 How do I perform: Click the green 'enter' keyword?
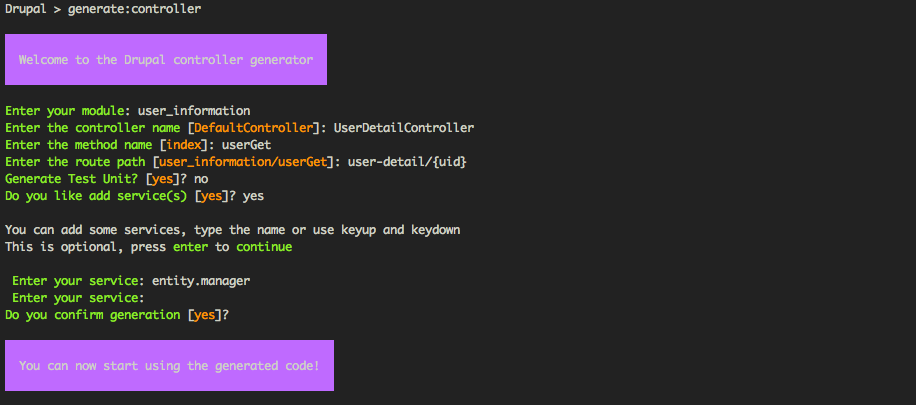(x=190, y=247)
